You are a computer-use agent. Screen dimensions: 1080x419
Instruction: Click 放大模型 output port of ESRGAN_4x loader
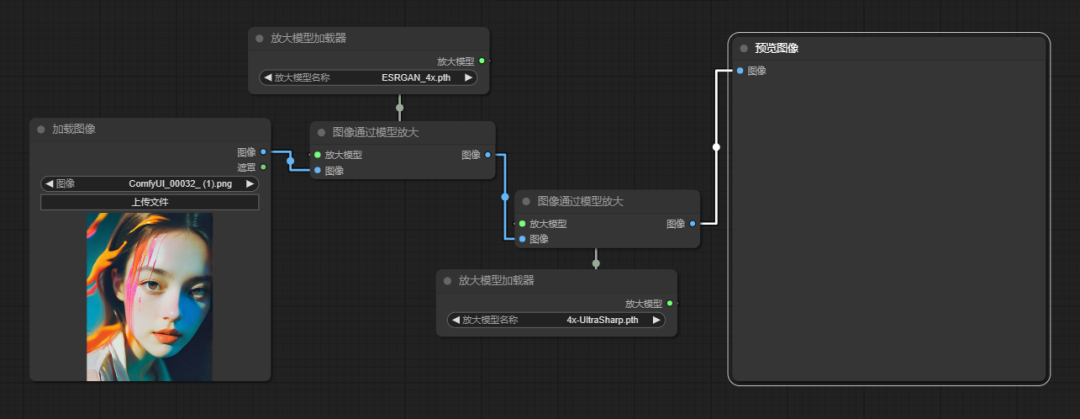[x=481, y=61]
